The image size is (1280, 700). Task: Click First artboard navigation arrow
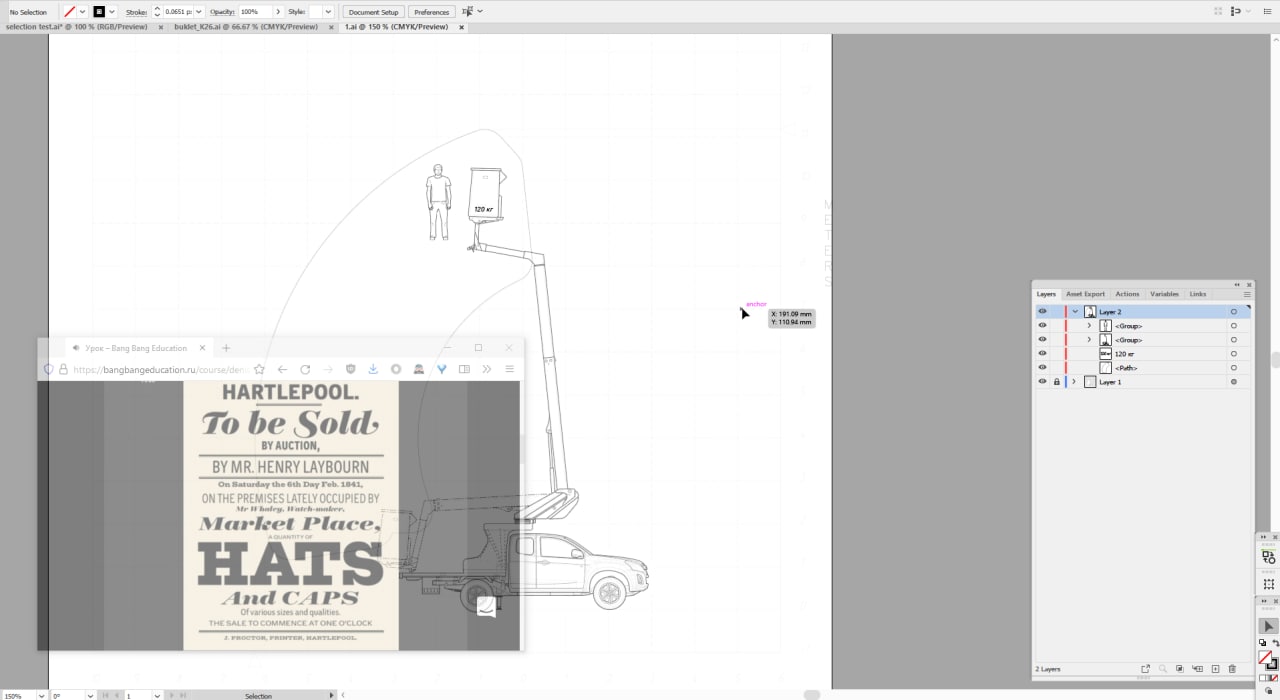105,695
